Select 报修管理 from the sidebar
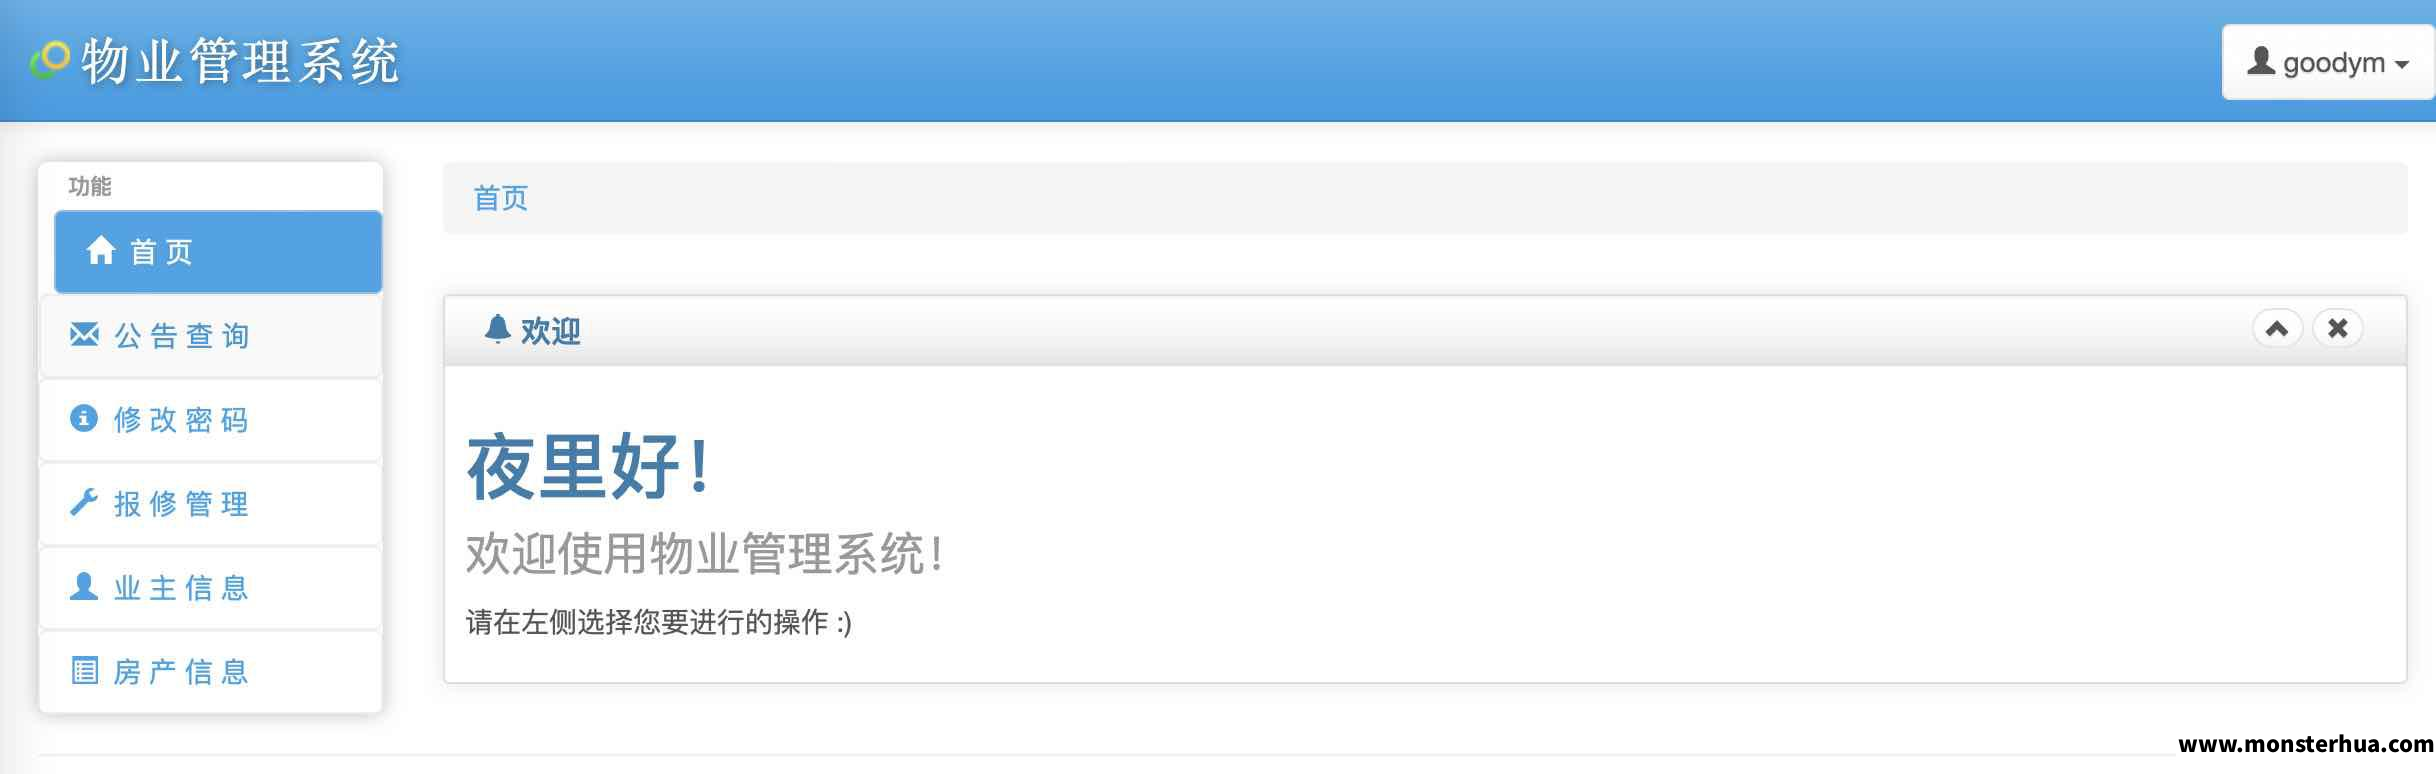Image resolution: width=2436 pixels, height=774 pixels. tap(211, 503)
